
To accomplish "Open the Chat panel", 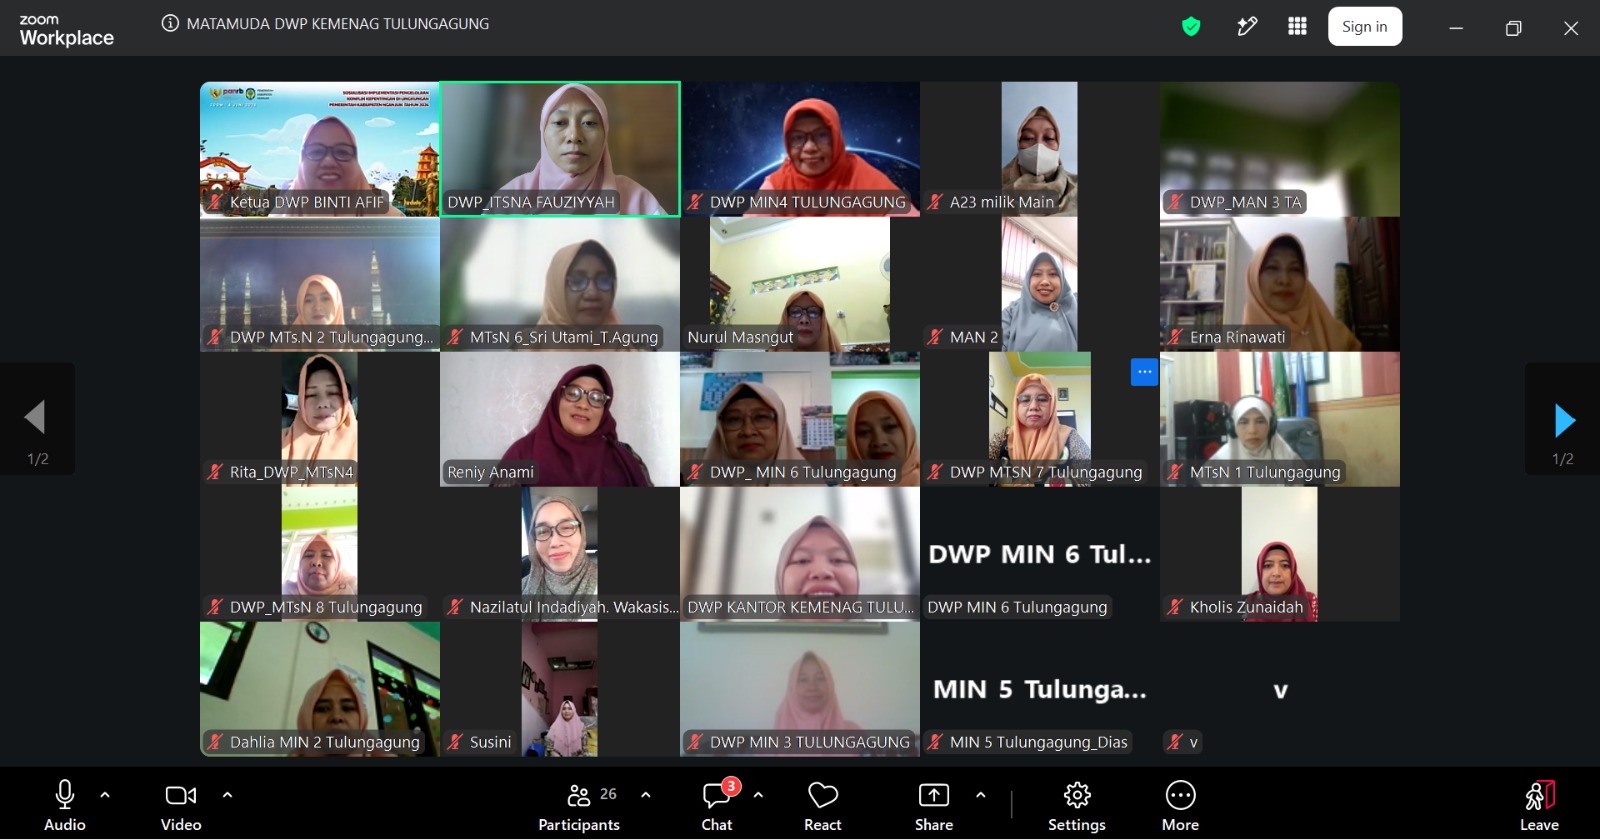I will [717, 805].
